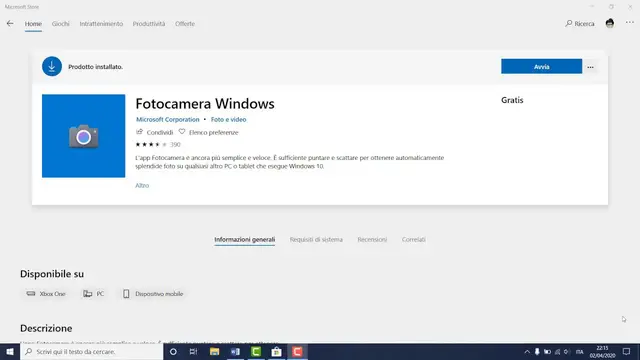Open the network tray icon
Image resolution: width=640 pixels, height=360 pixels.
[558, 352]
